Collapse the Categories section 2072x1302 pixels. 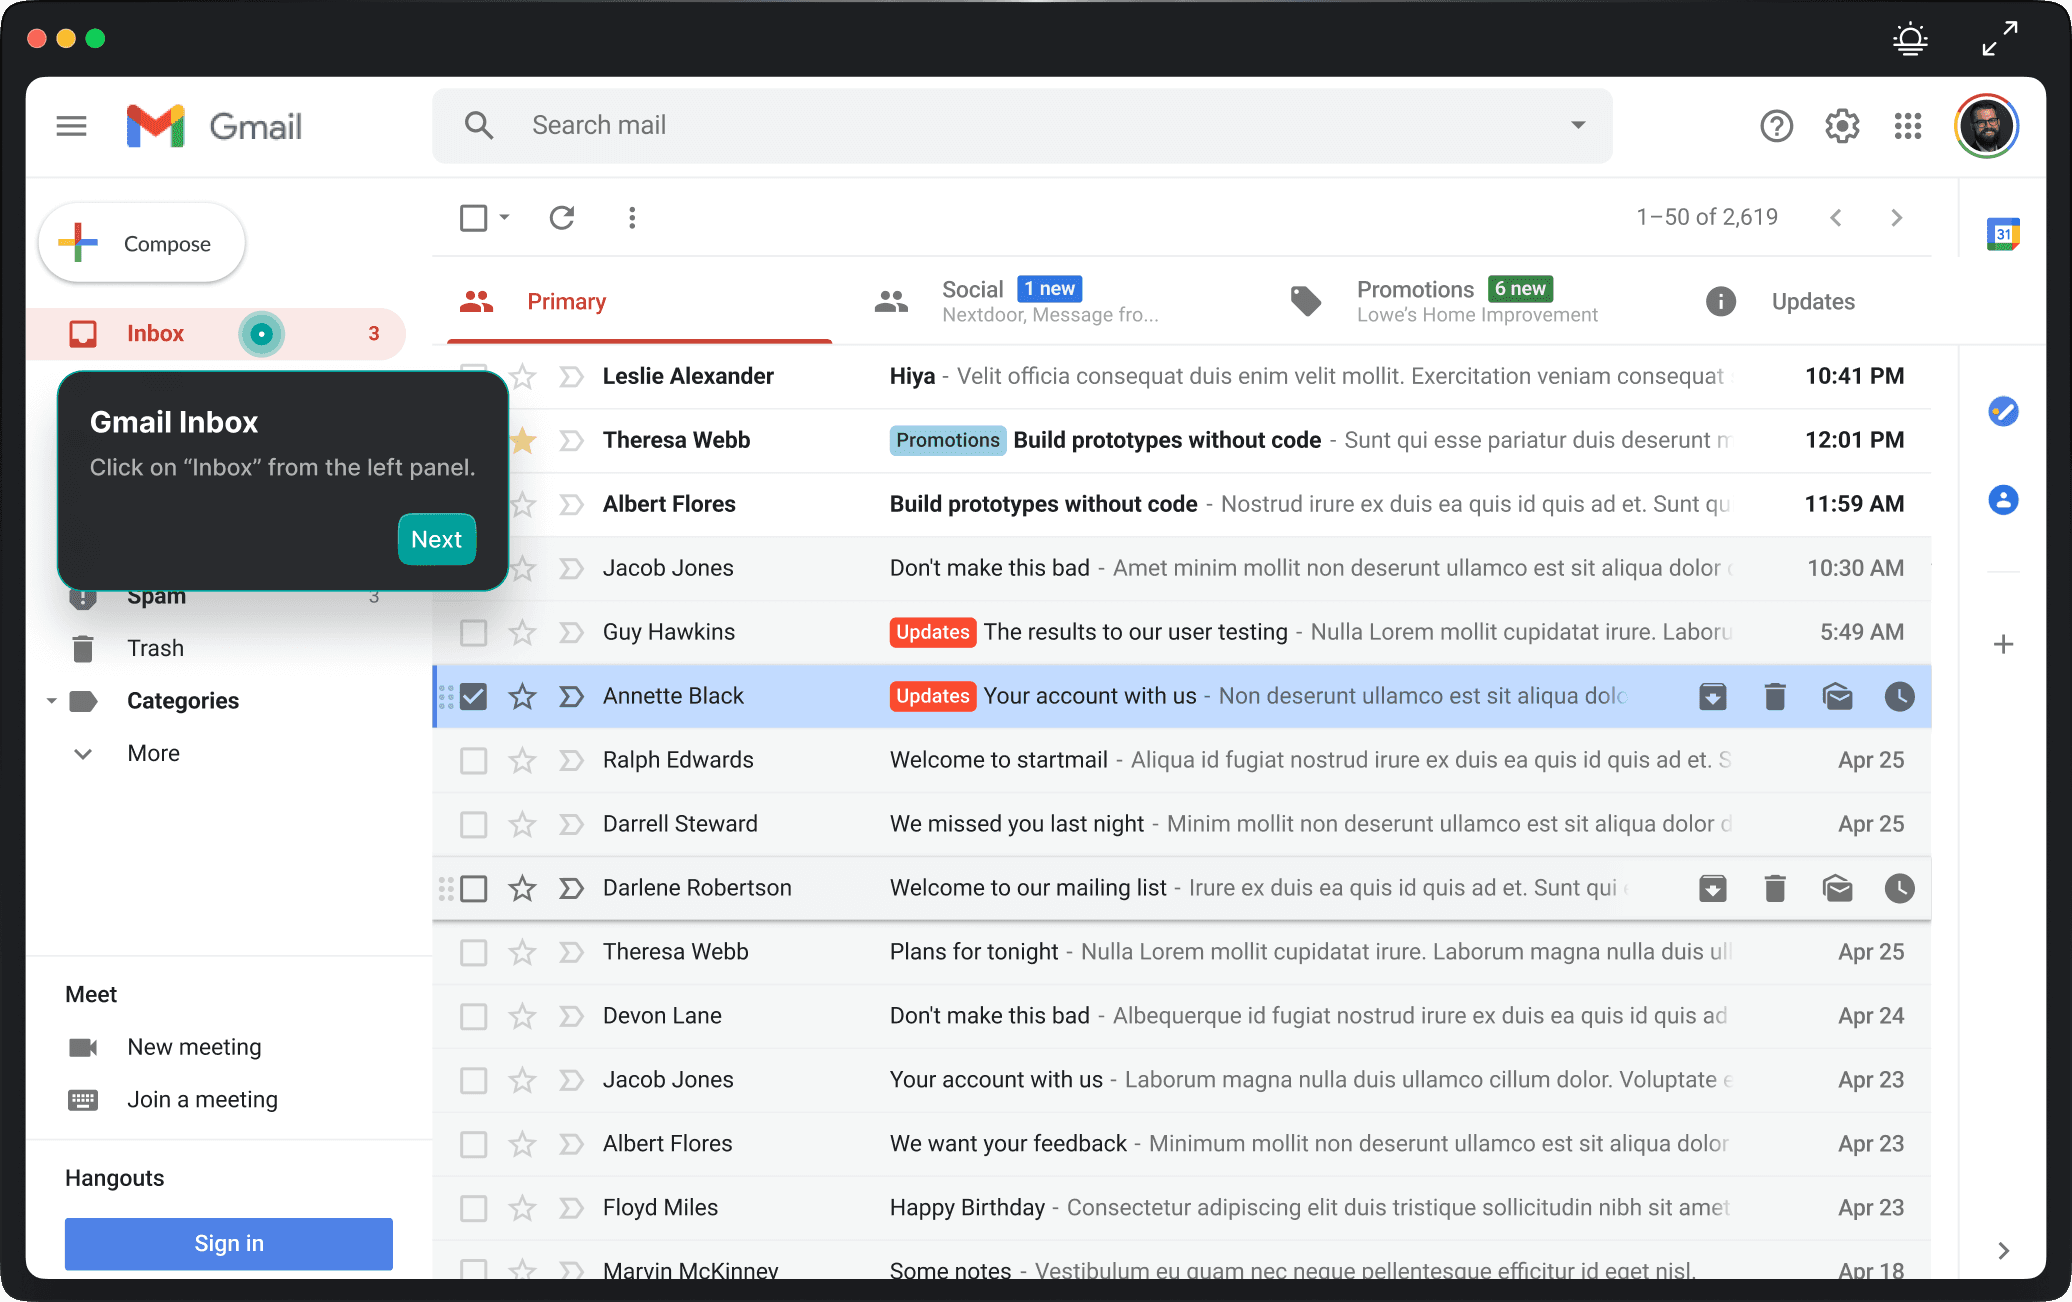click(x=52, y=701)
